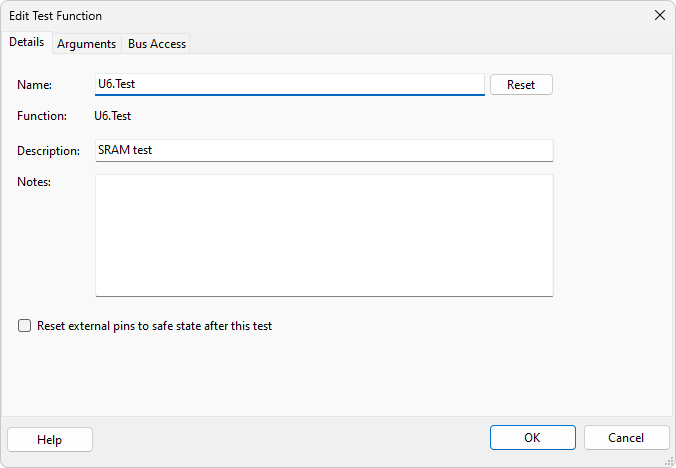Image resolution: width=676 pixels, height=468 pixels.
Task: Focus the Description field with SRAM test
Action: pyautogui.click(x=323, y=150)
